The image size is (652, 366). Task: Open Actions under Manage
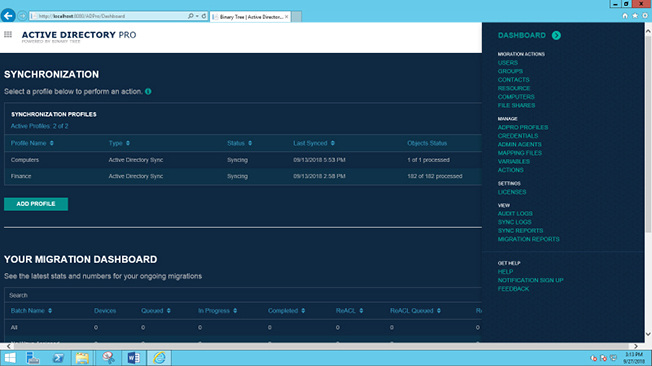[x=511, y=170]
